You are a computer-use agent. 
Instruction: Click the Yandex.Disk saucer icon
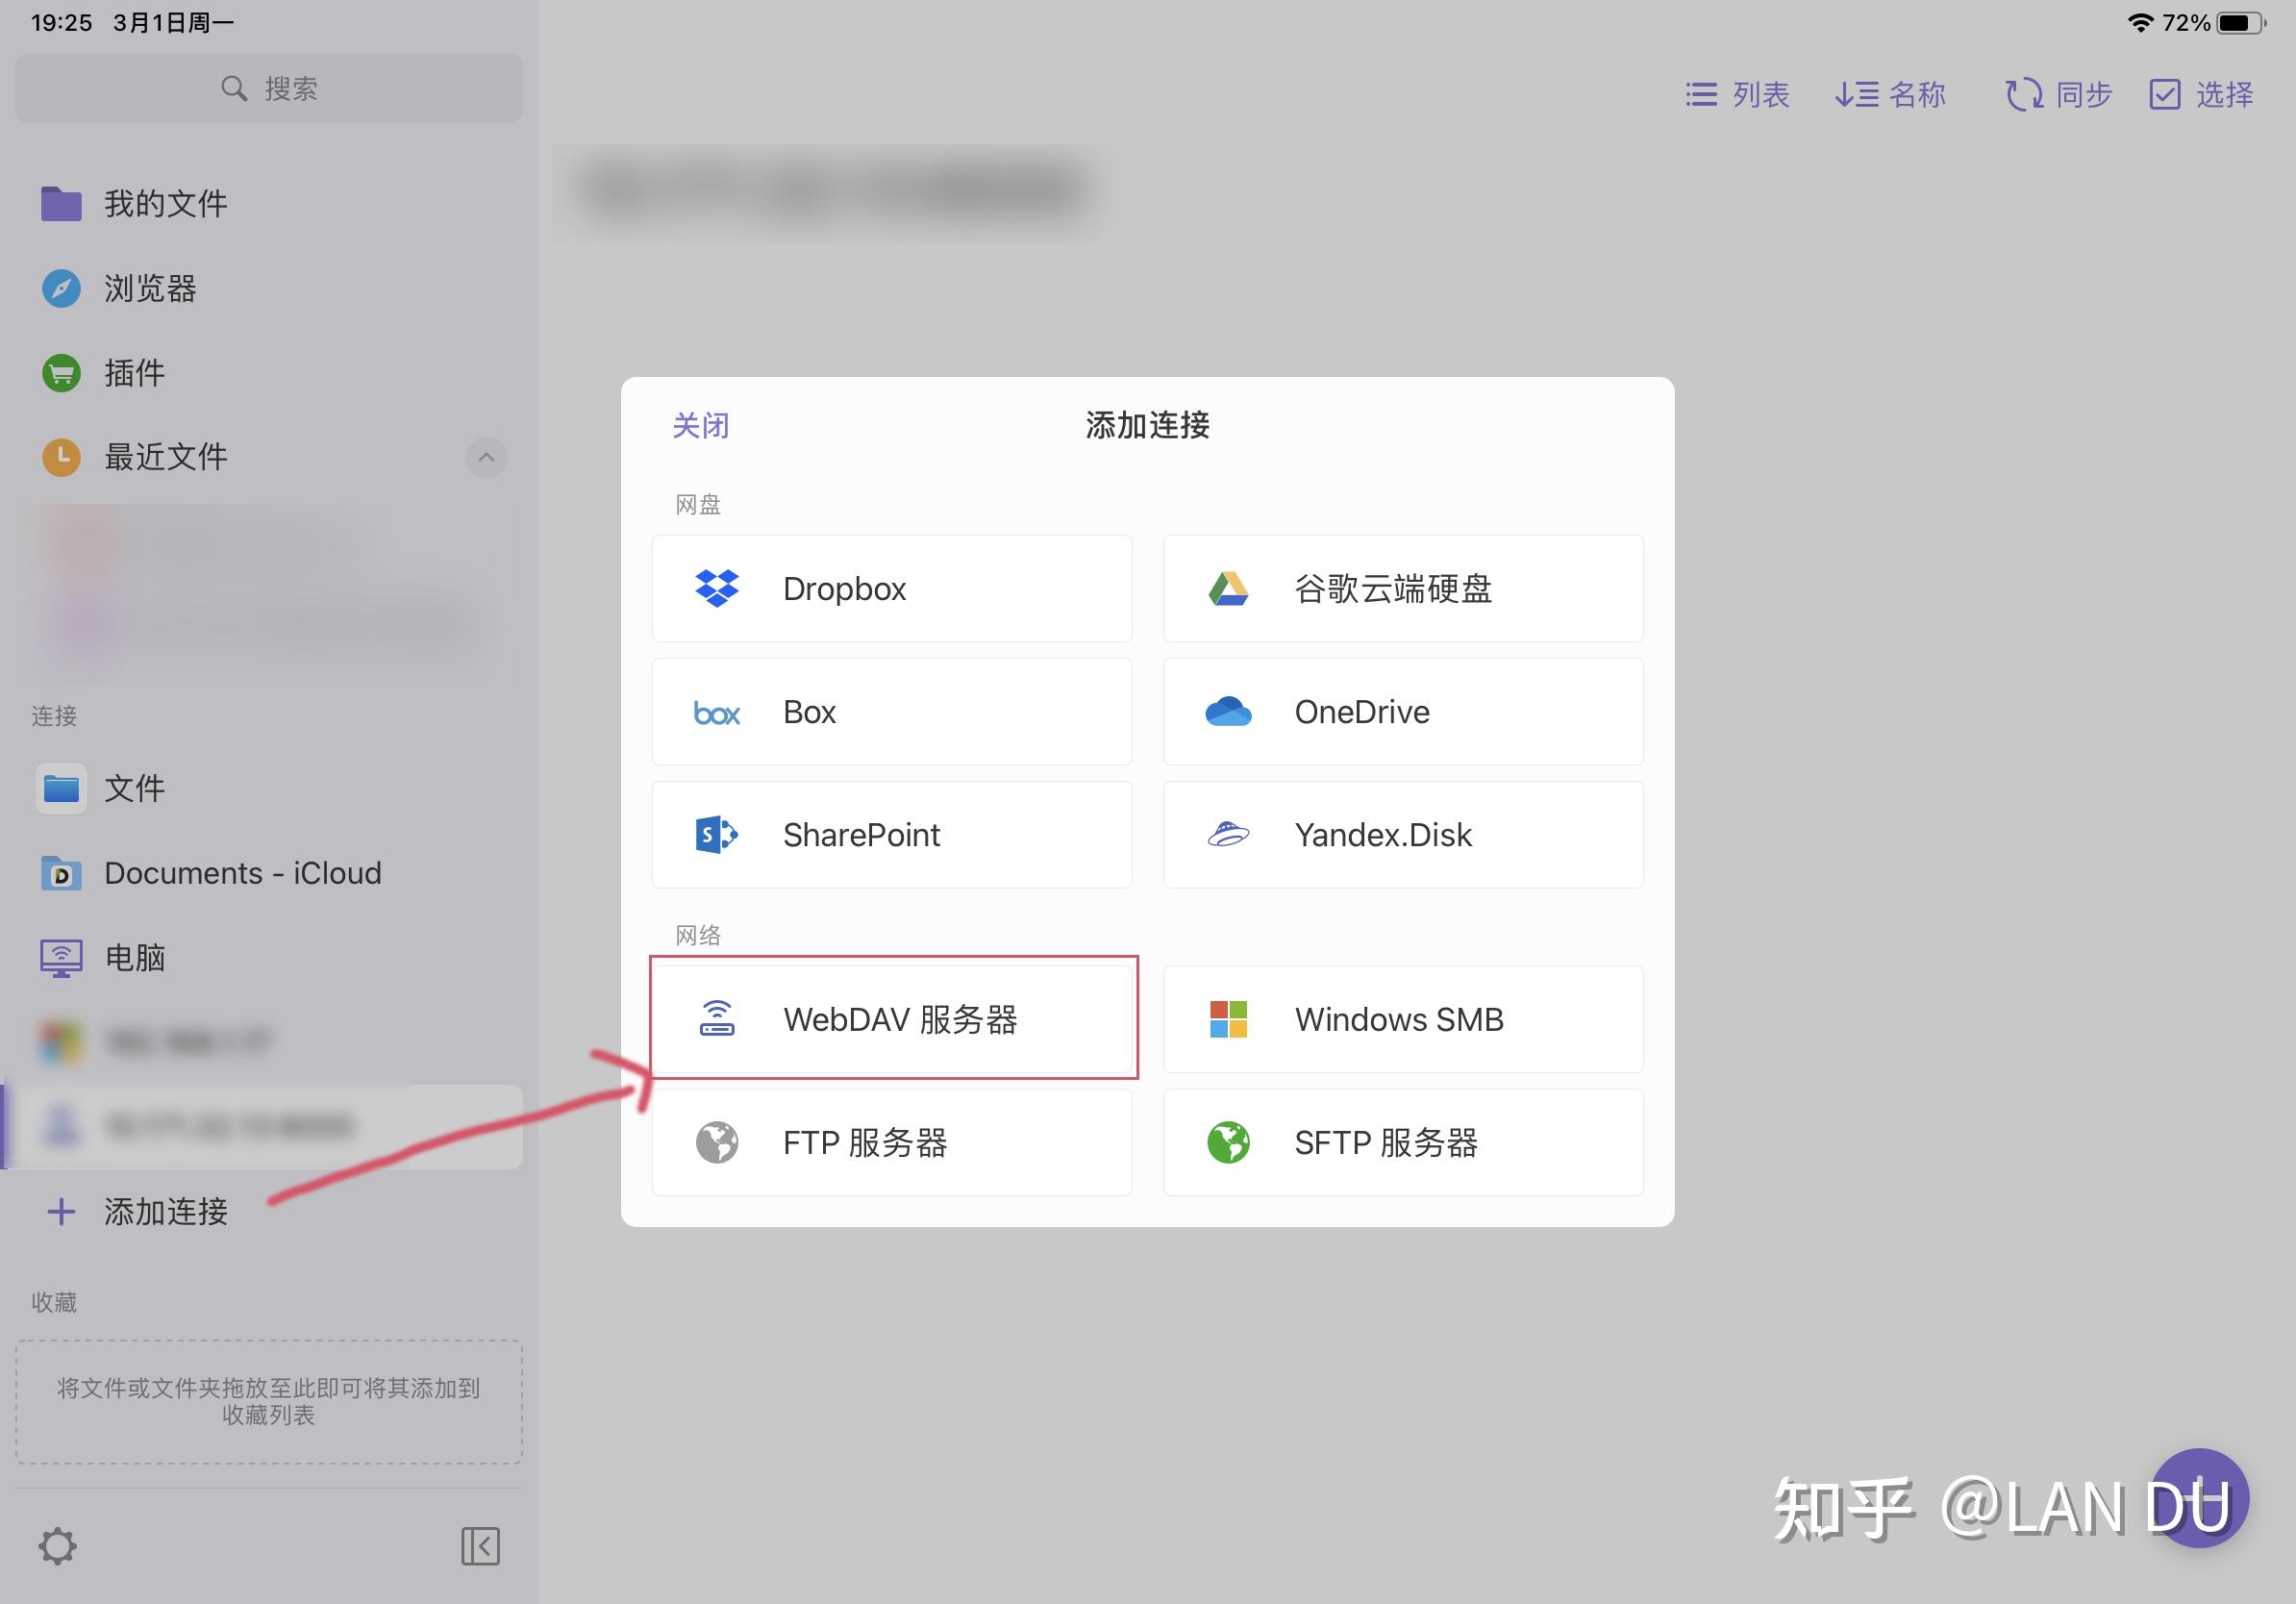point(1228,834)
